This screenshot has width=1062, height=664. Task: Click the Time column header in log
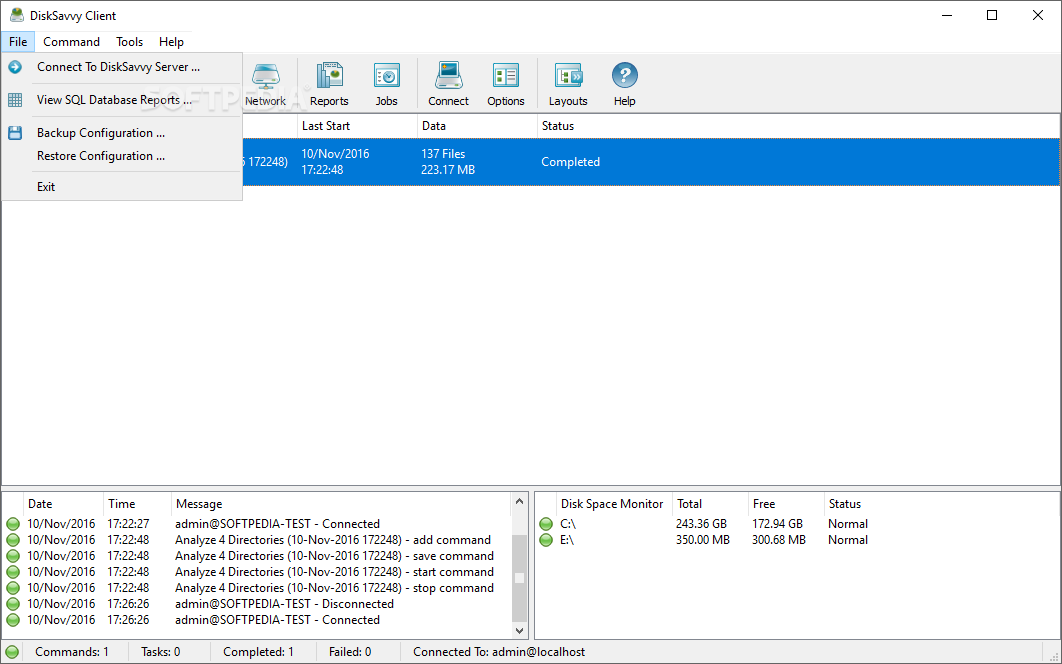pyautogui.click(x=137, y=503)
